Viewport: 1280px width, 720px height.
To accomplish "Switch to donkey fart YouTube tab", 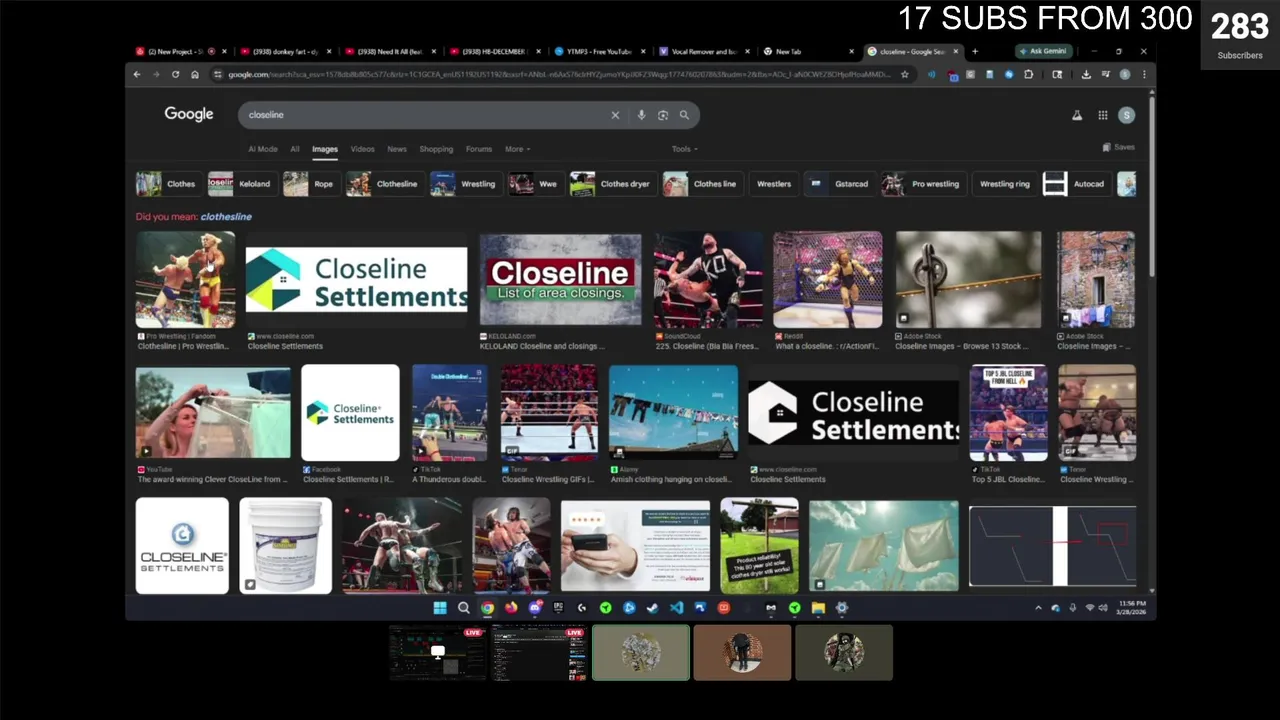I will point(285,51).
